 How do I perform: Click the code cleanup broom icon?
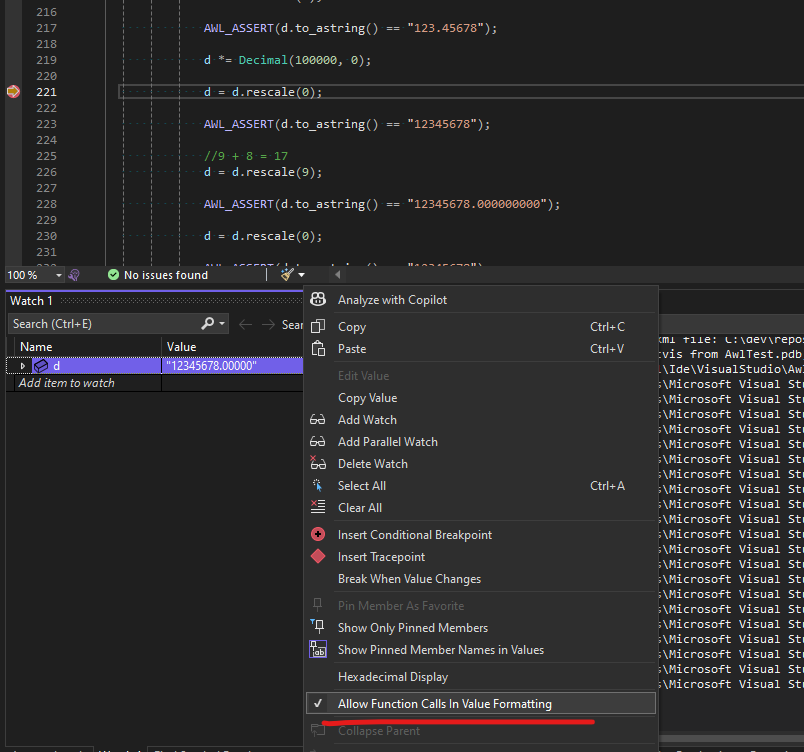(x=288, y=275)
